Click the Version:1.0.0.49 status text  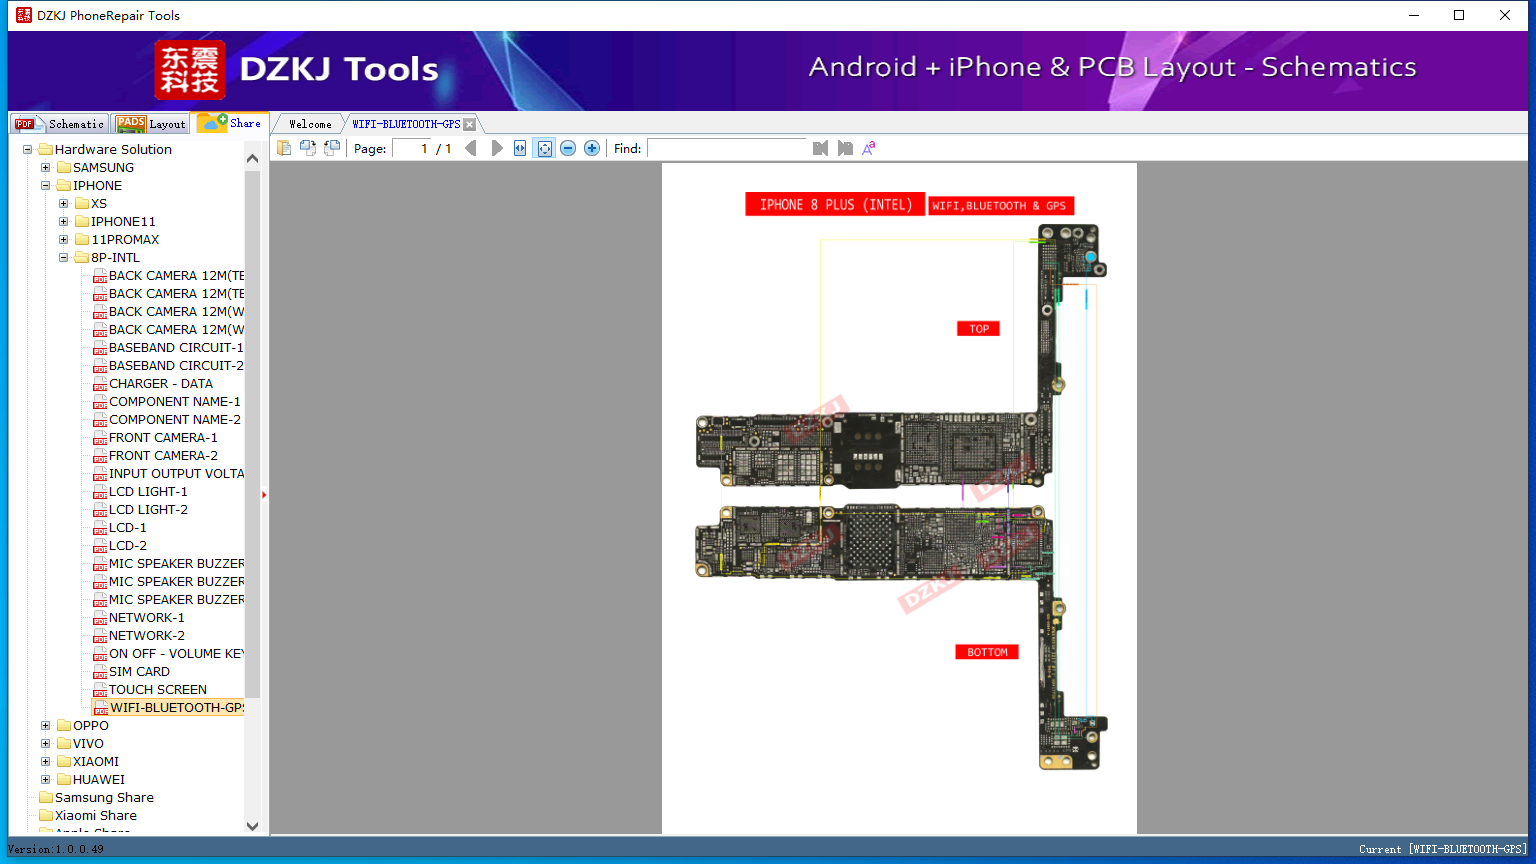click(56, 849)
